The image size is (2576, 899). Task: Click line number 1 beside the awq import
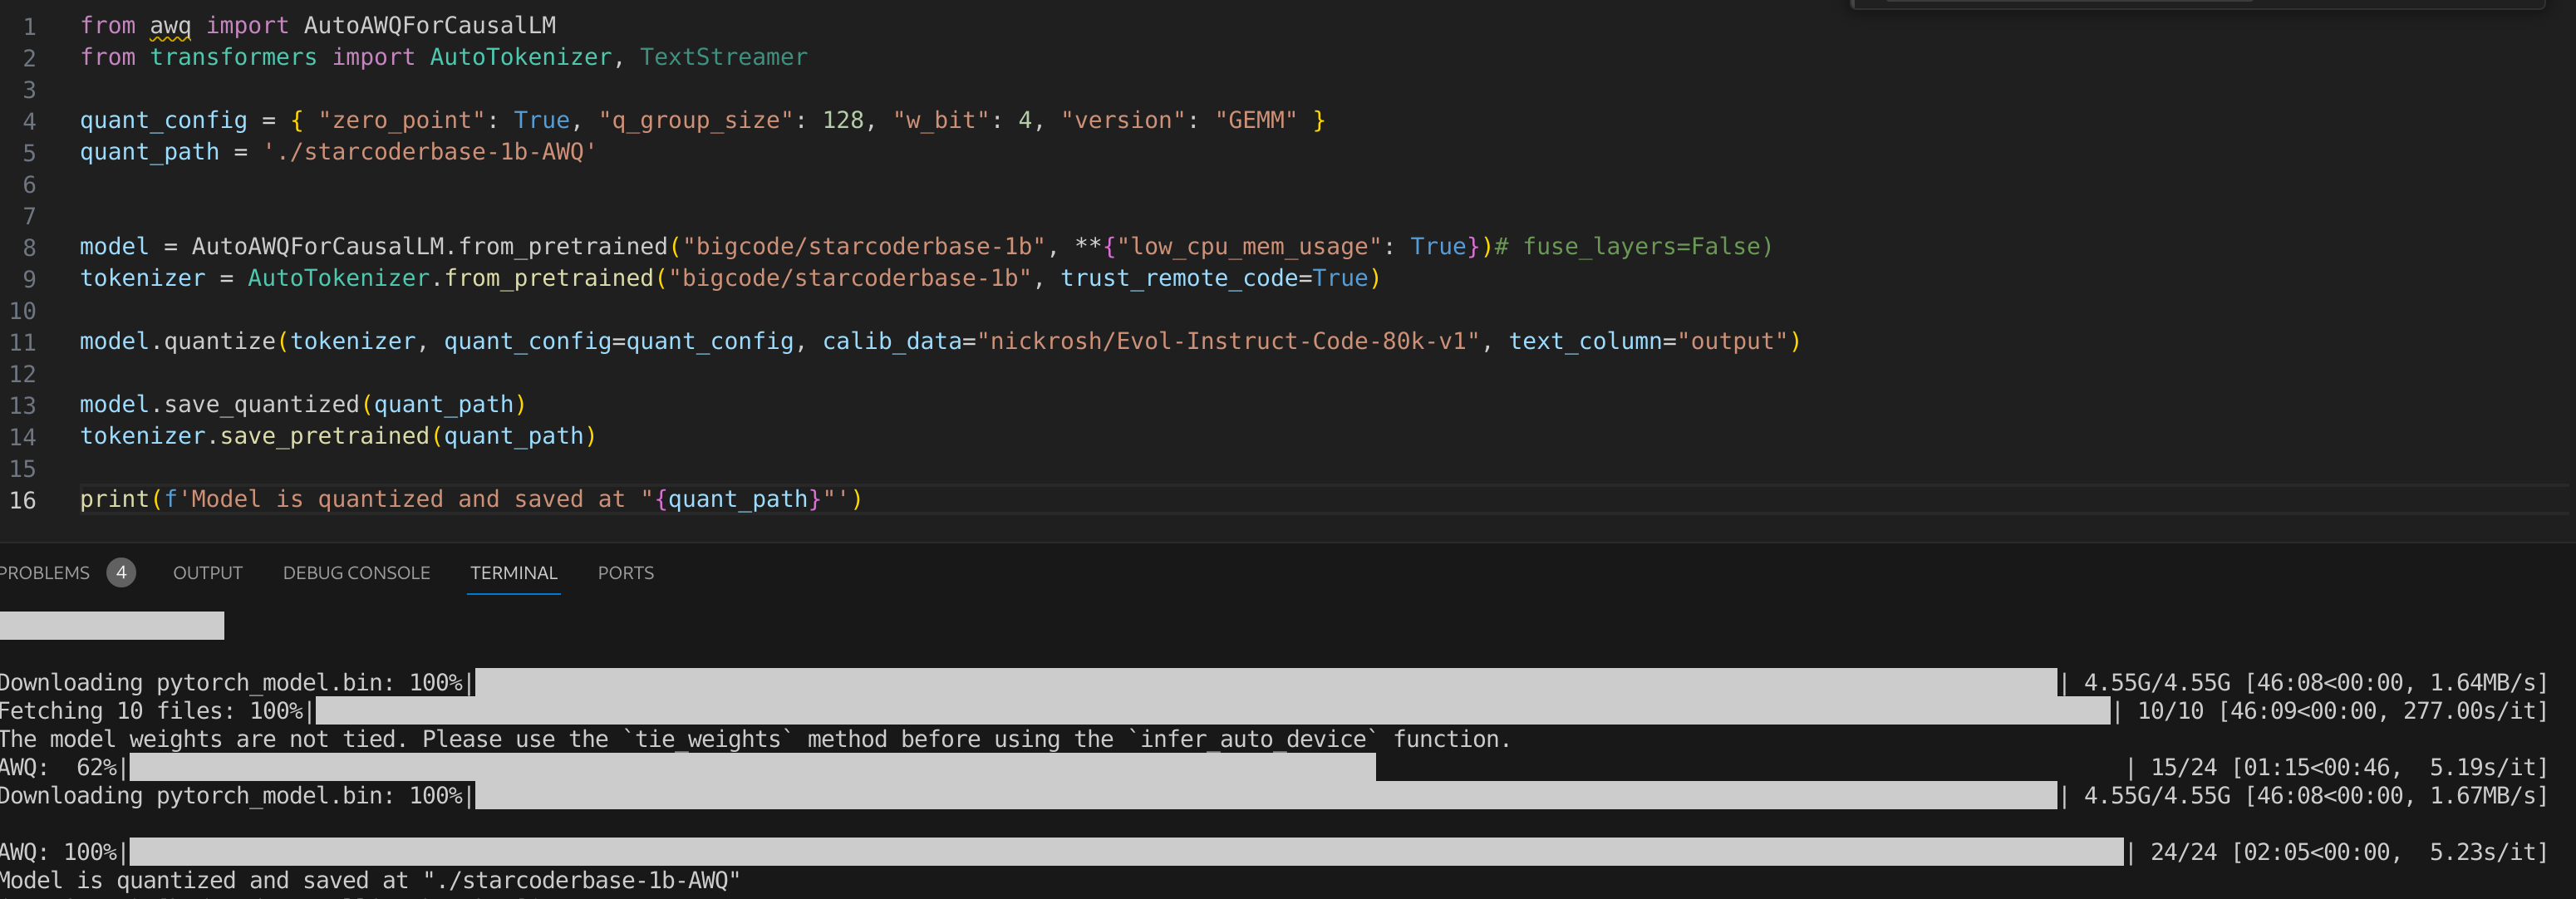(29, 26)
